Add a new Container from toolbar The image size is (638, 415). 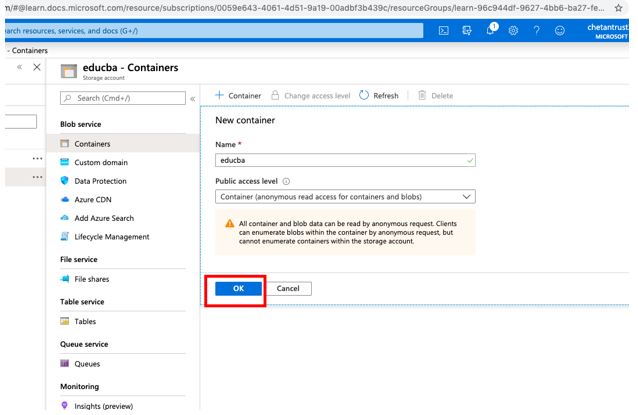click(x=238, y=96)
